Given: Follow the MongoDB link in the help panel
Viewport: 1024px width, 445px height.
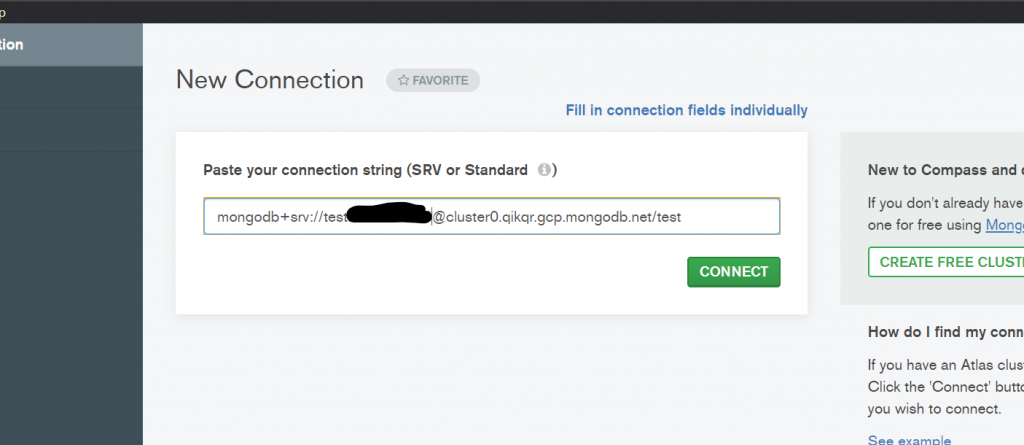Looking at the screenshot, I should click(1004, 225).
